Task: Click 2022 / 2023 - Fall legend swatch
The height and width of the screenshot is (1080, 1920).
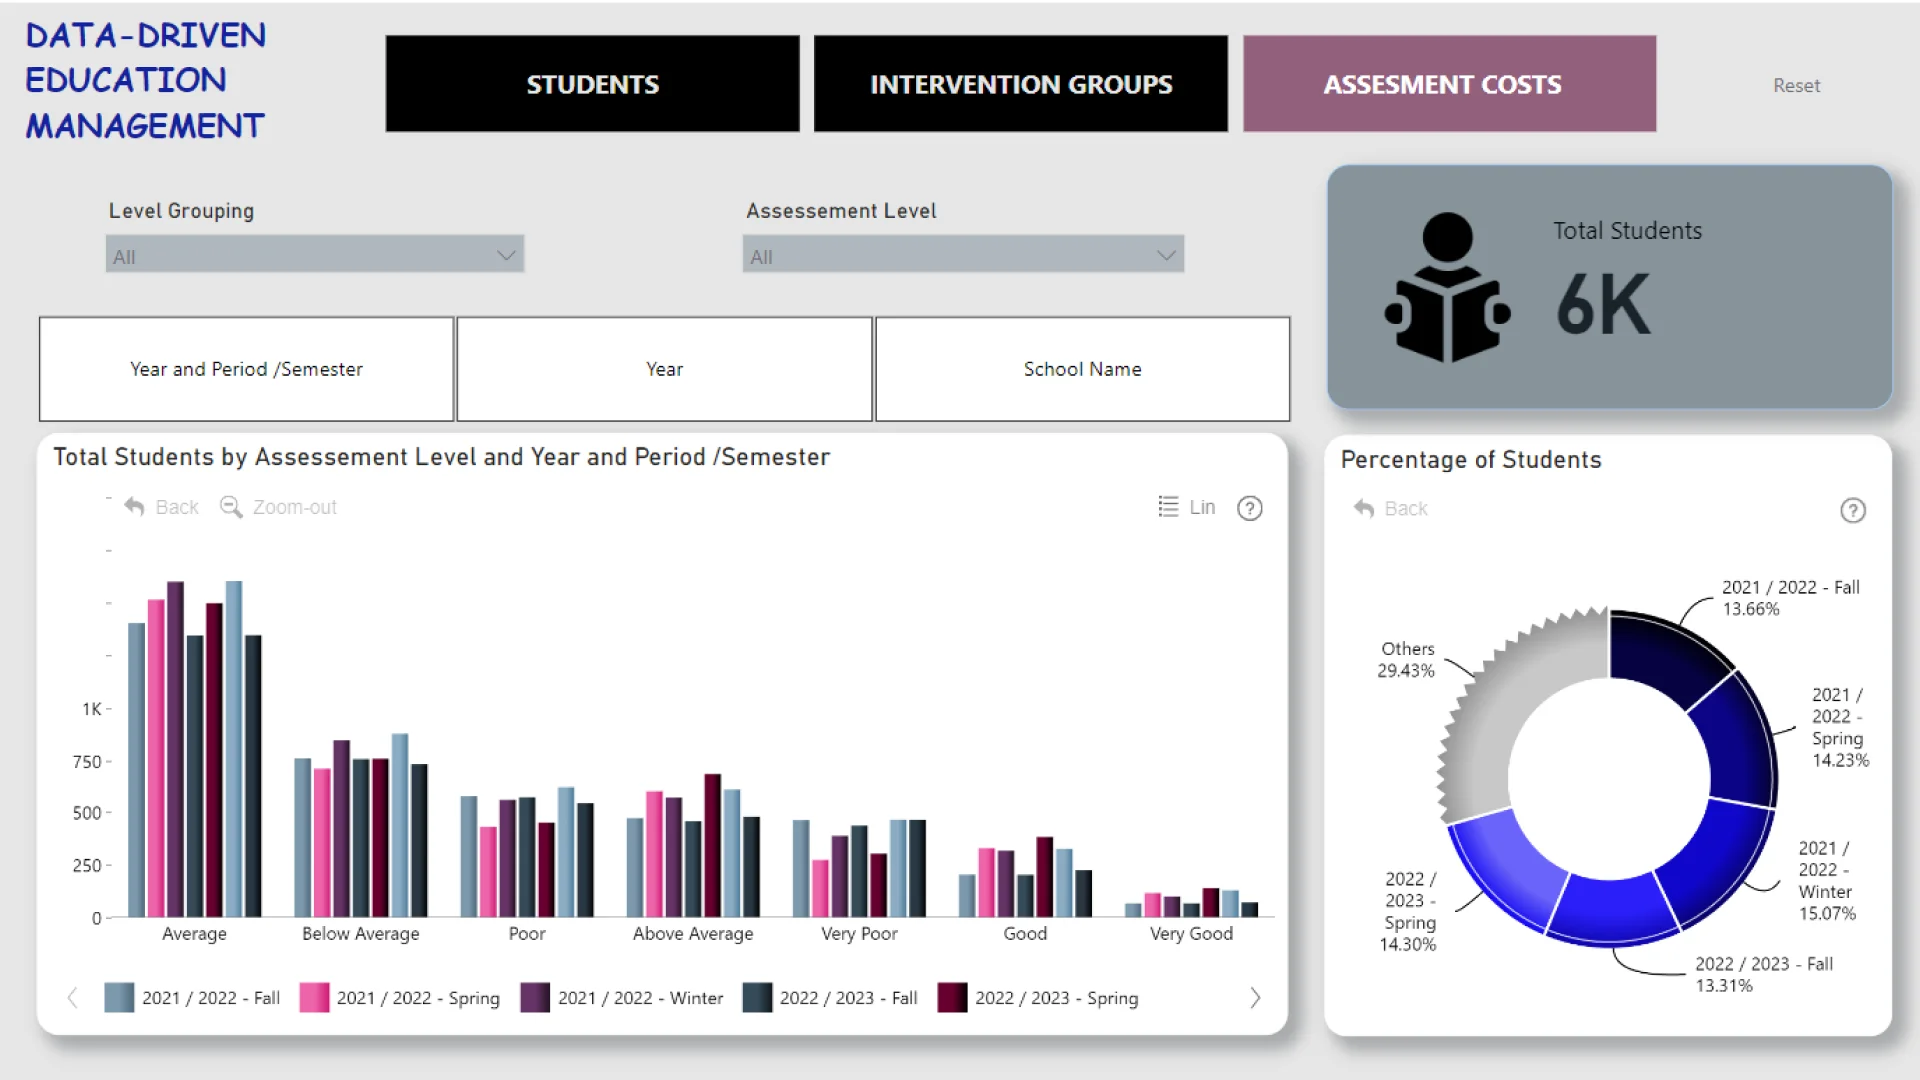Action: pyautogui.click(x=757, y=997)
